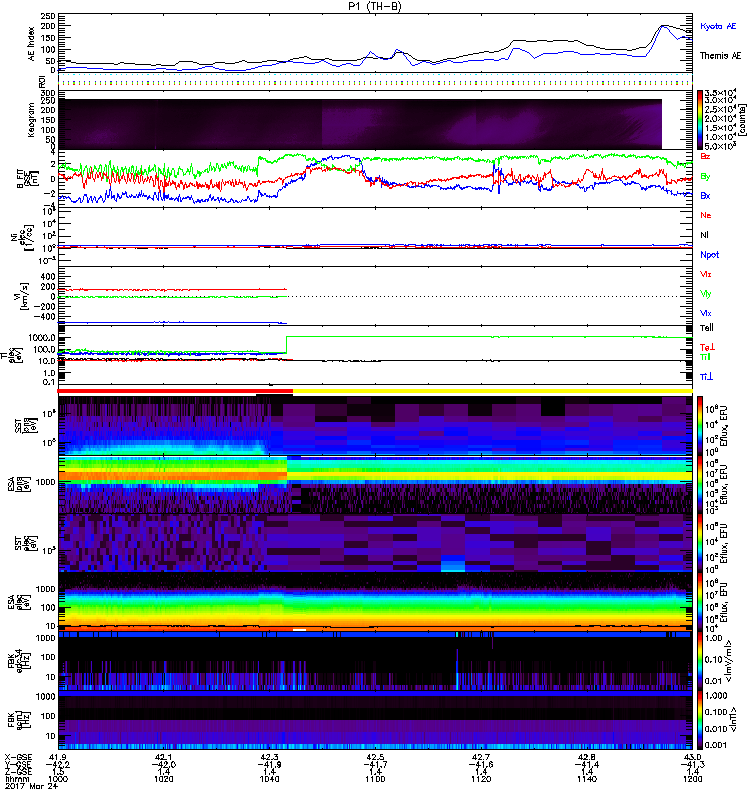Select X-GSE value "43.0"
This screenshot has width=750, height=800.
pyautogui.click(x=692, y=757)
